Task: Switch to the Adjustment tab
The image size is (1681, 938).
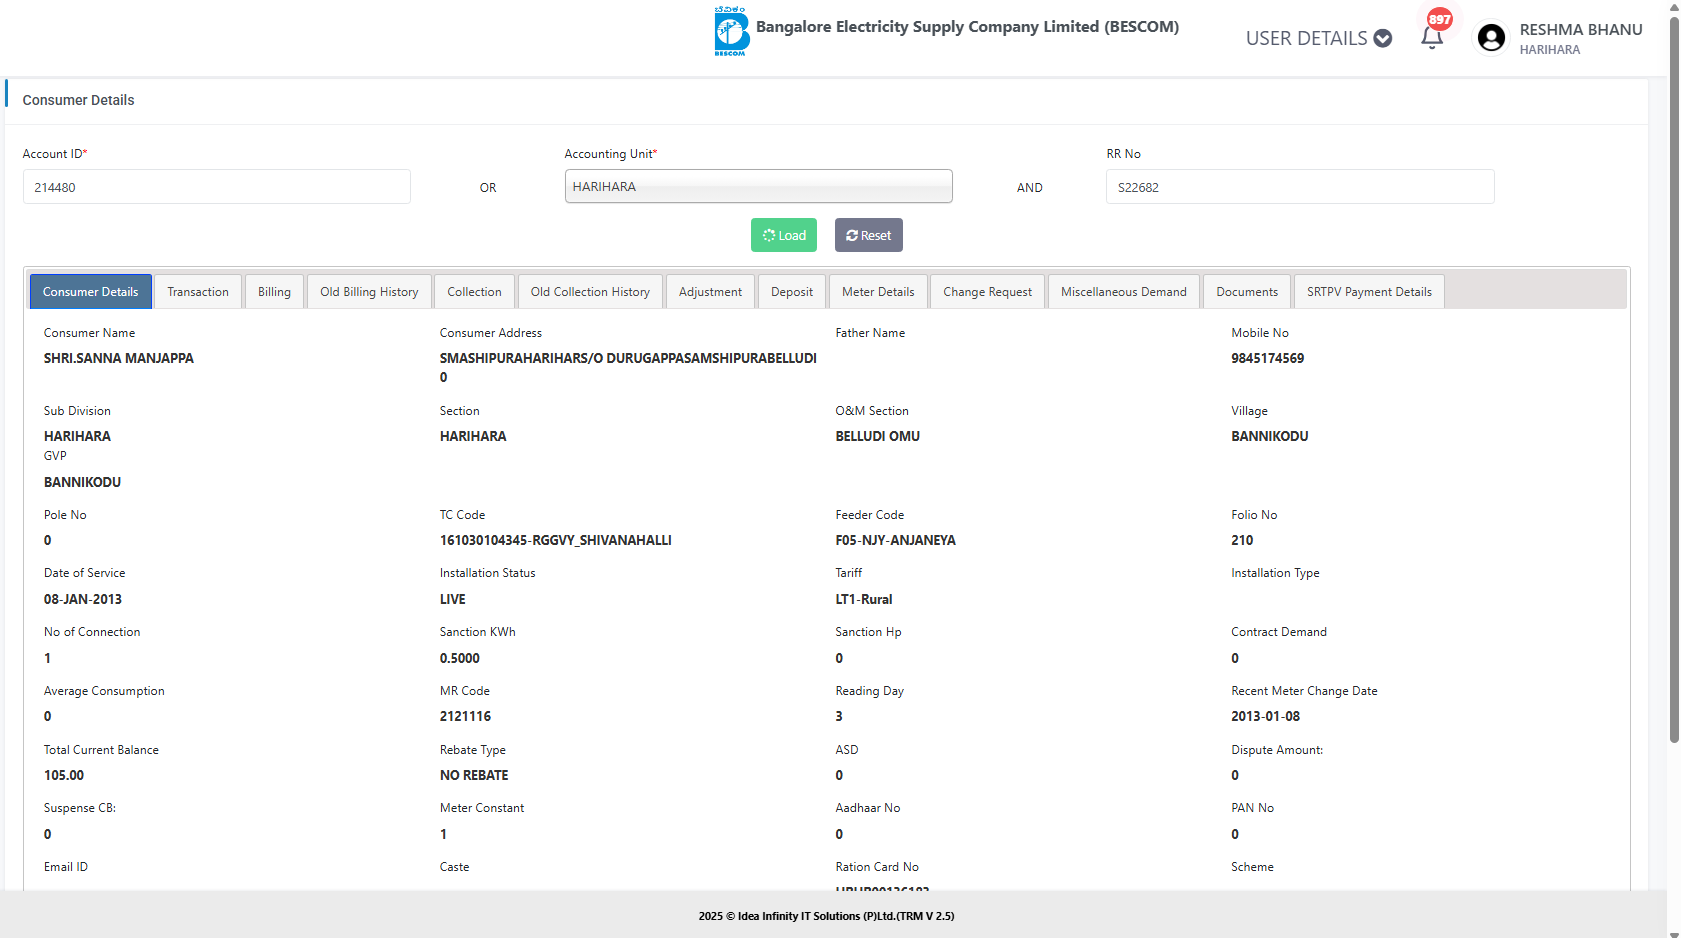Action: coord(710,292)
